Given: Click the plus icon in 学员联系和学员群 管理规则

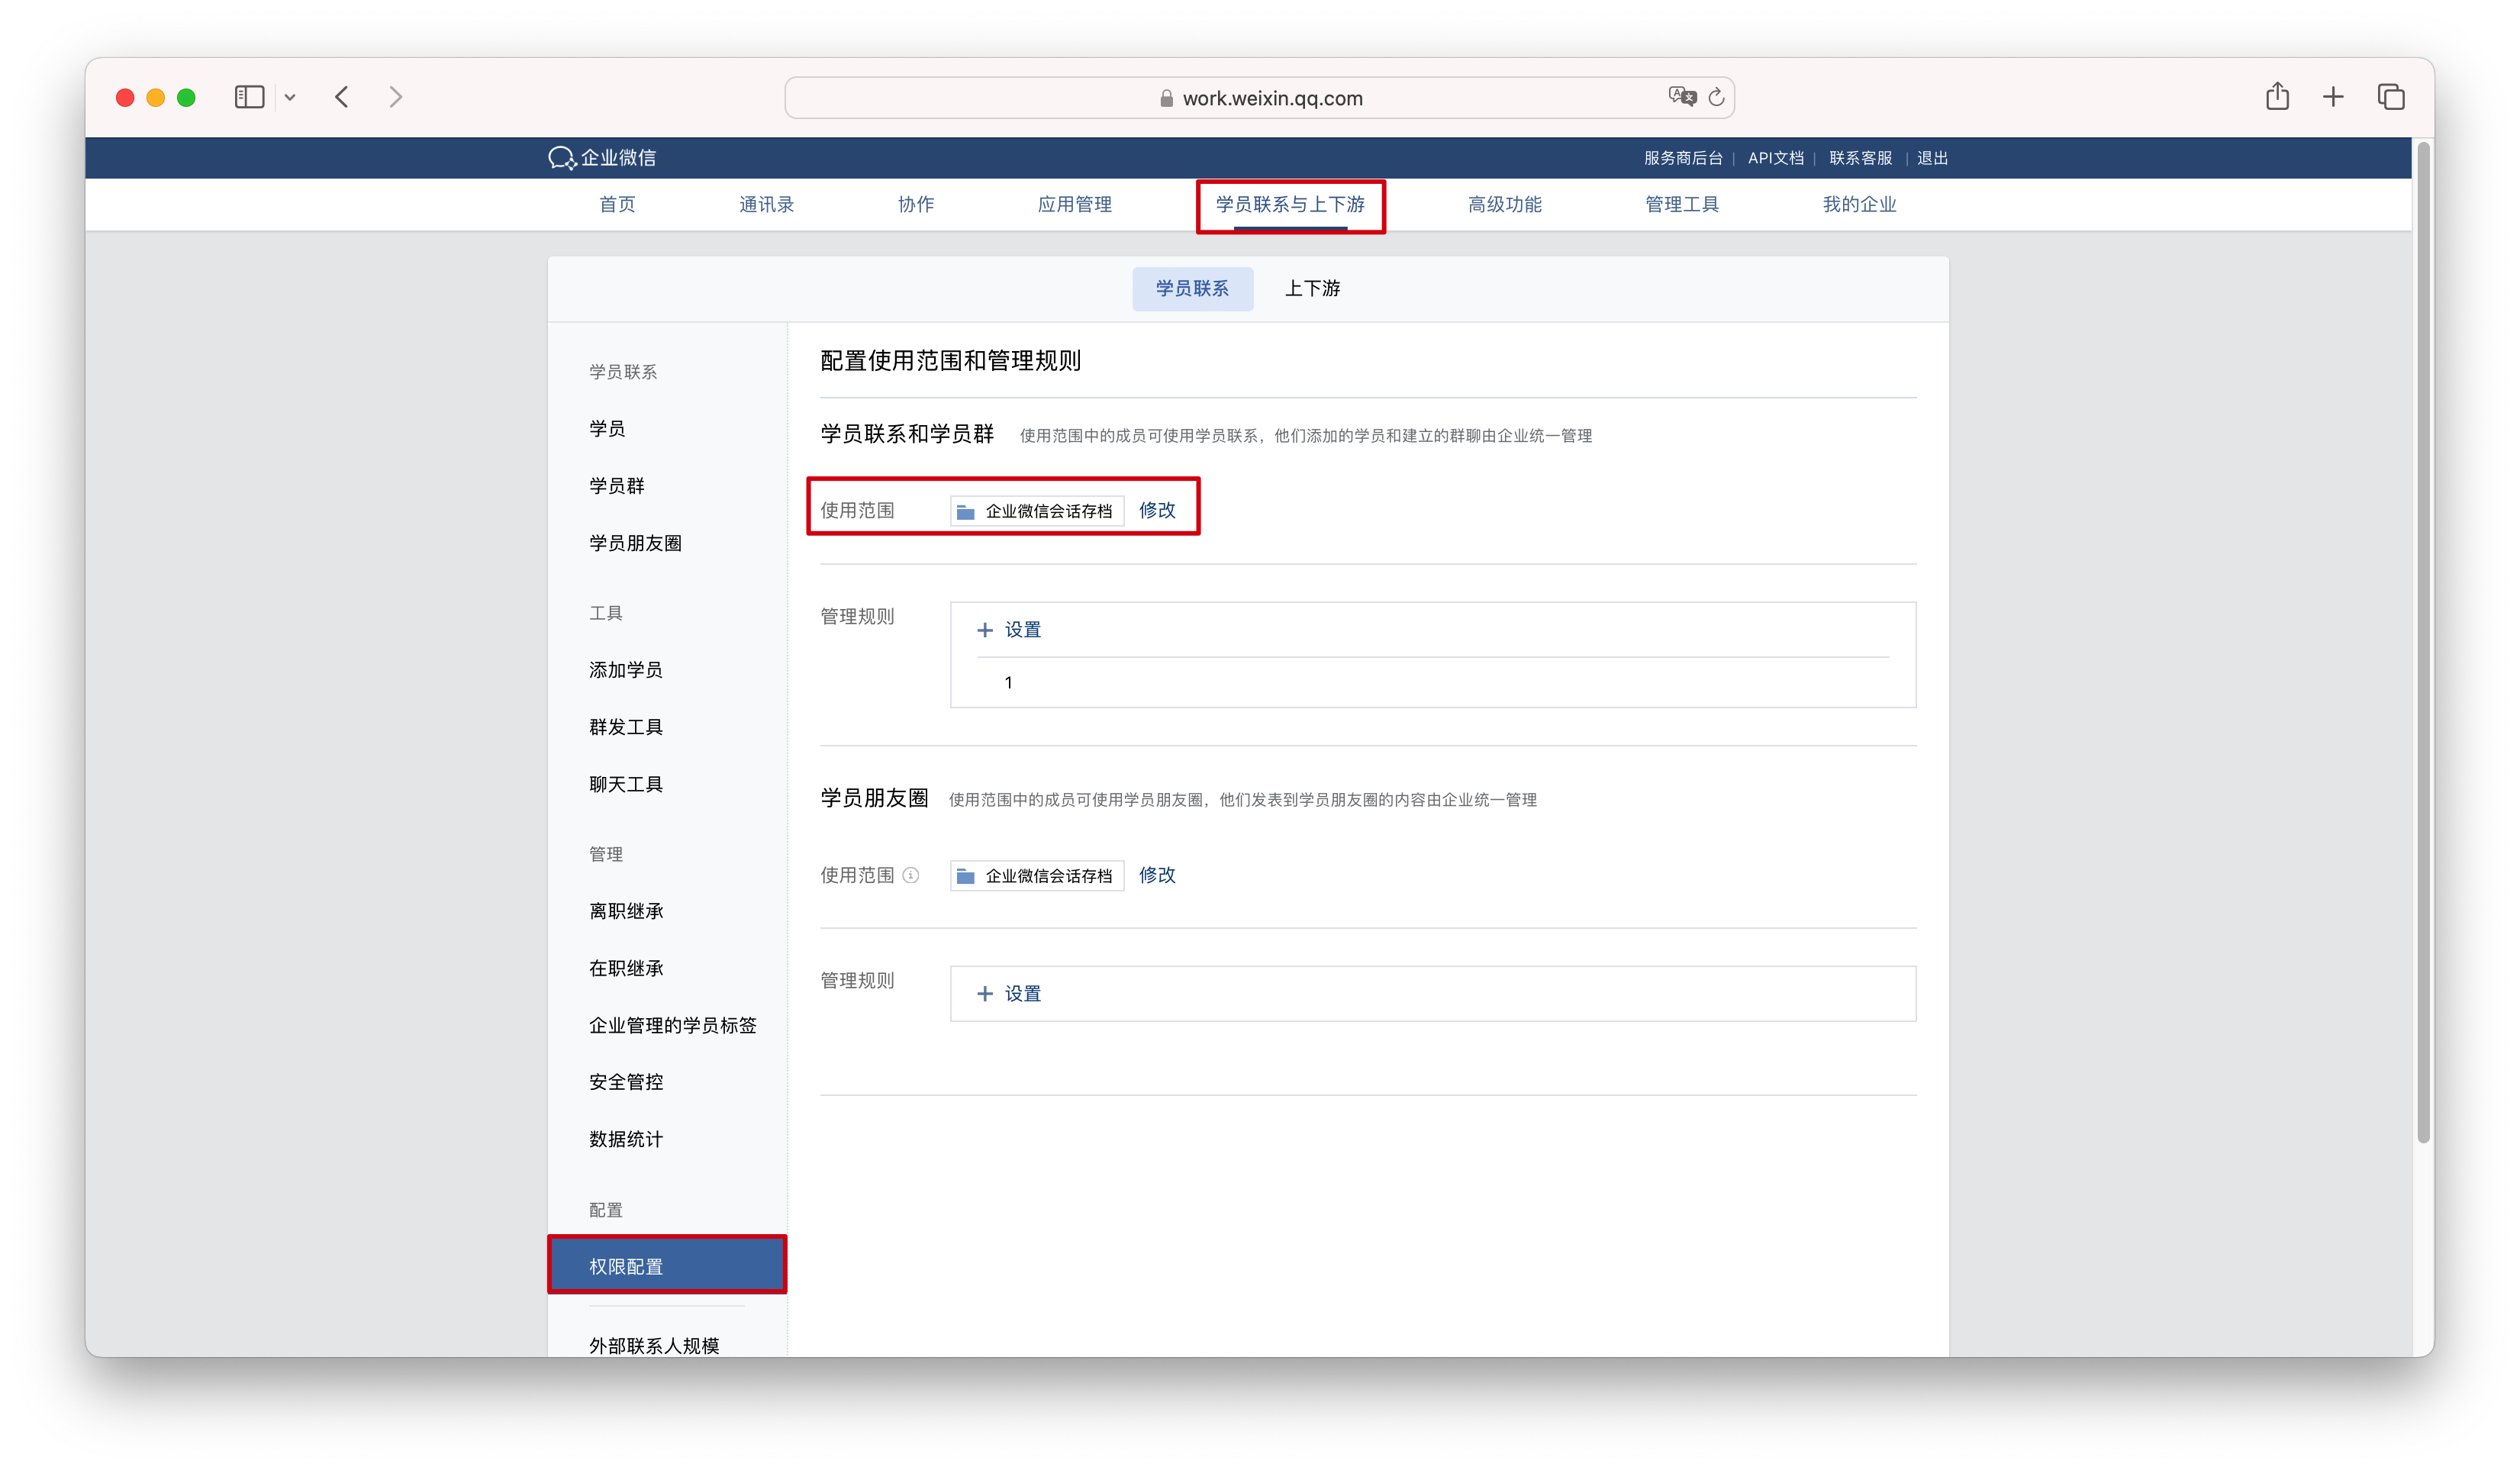Looking at the screenshot, I should click(x=985, y=630).
